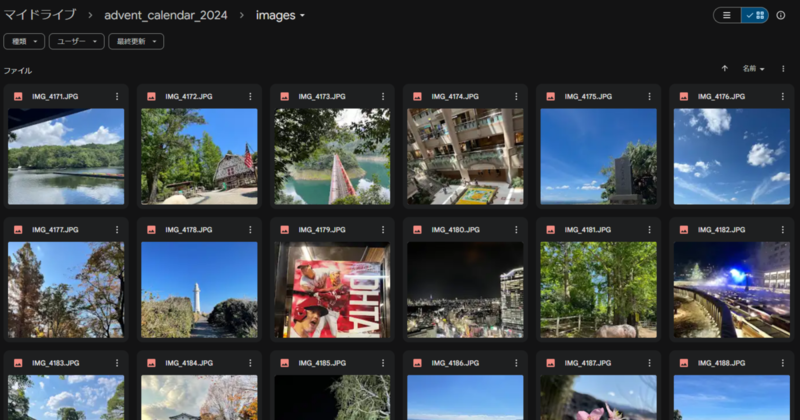Viewport: 800px width, 420px height.
Task: Open the 種類 type filter dropdown
Action: tap(24, 41)
